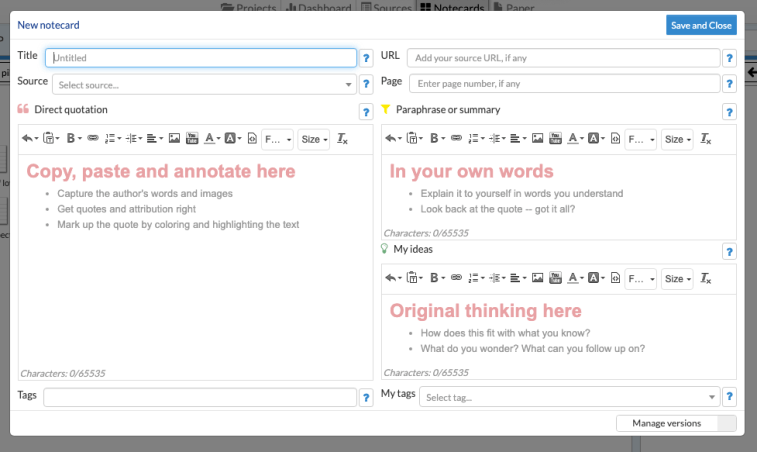Remove formatting in Paraphrase toolbar

pyautogui.click(x=705, y=139)
